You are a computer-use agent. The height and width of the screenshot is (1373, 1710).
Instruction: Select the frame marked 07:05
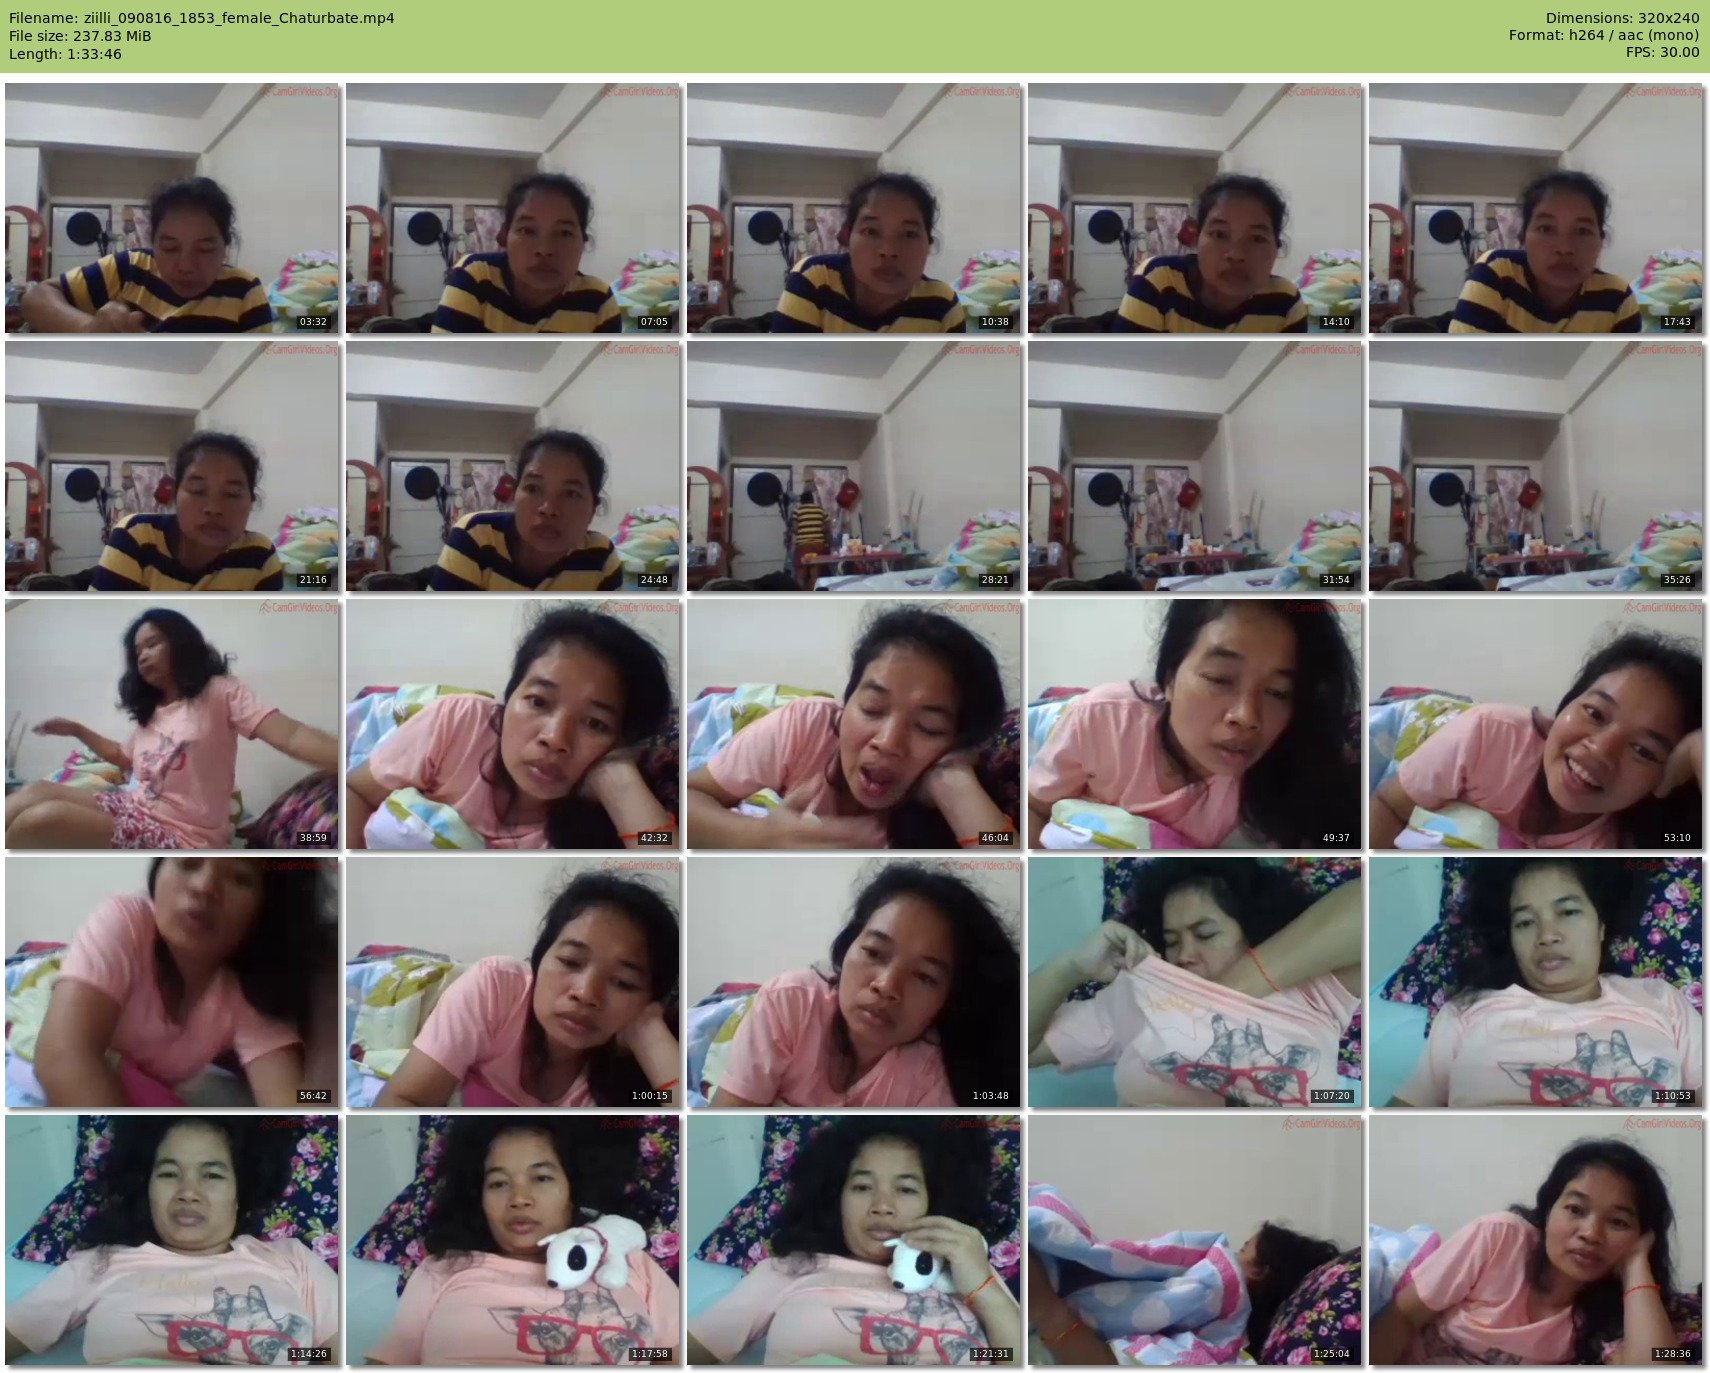[x=513, y=208]
